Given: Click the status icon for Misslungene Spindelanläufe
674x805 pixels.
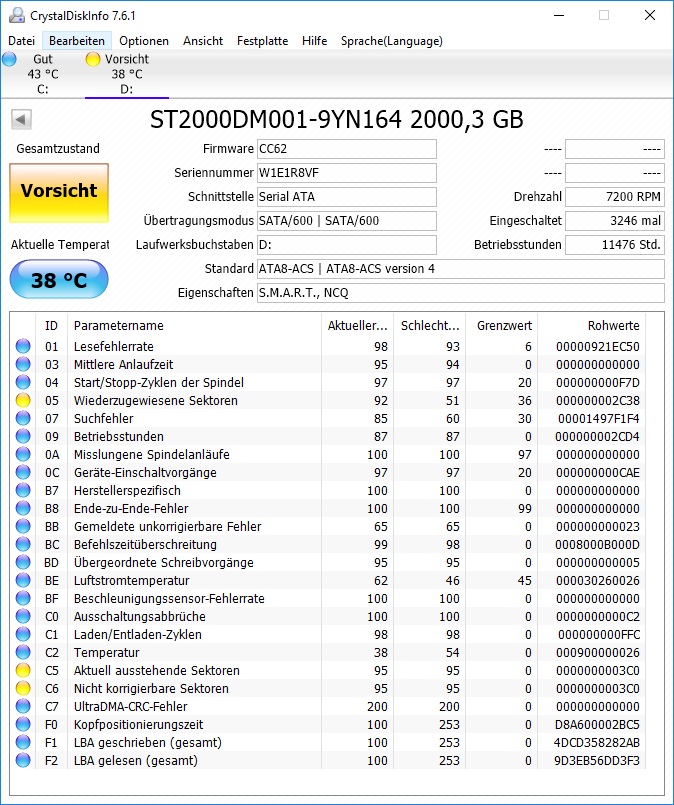Looking at the screenshot, I should click(x=23, y=454).
